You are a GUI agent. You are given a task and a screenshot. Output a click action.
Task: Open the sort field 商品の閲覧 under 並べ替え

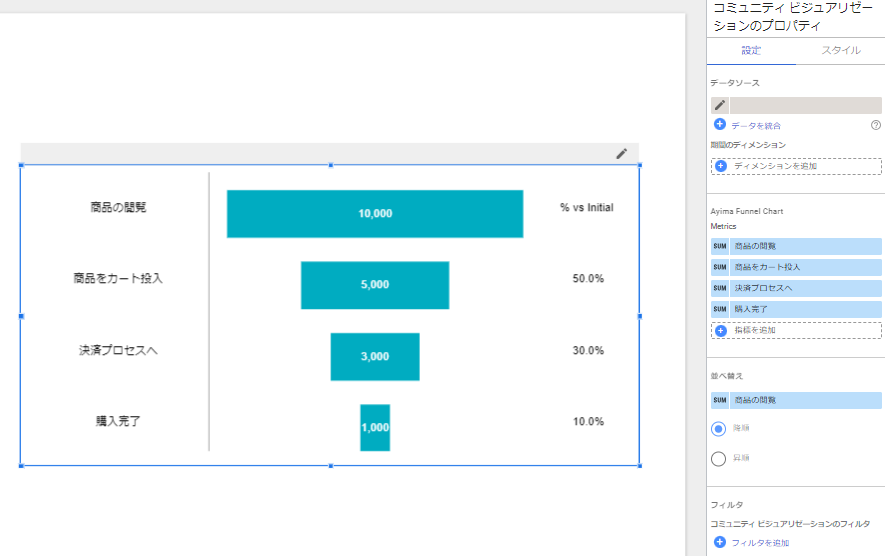(805, 400)
